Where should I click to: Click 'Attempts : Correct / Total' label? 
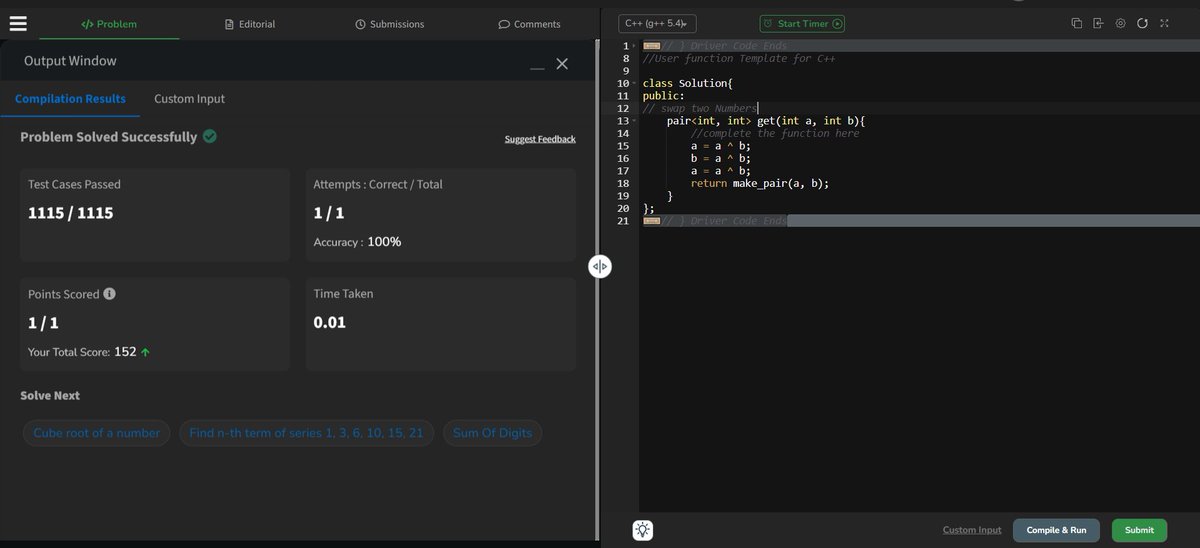[x=378, y=184]
